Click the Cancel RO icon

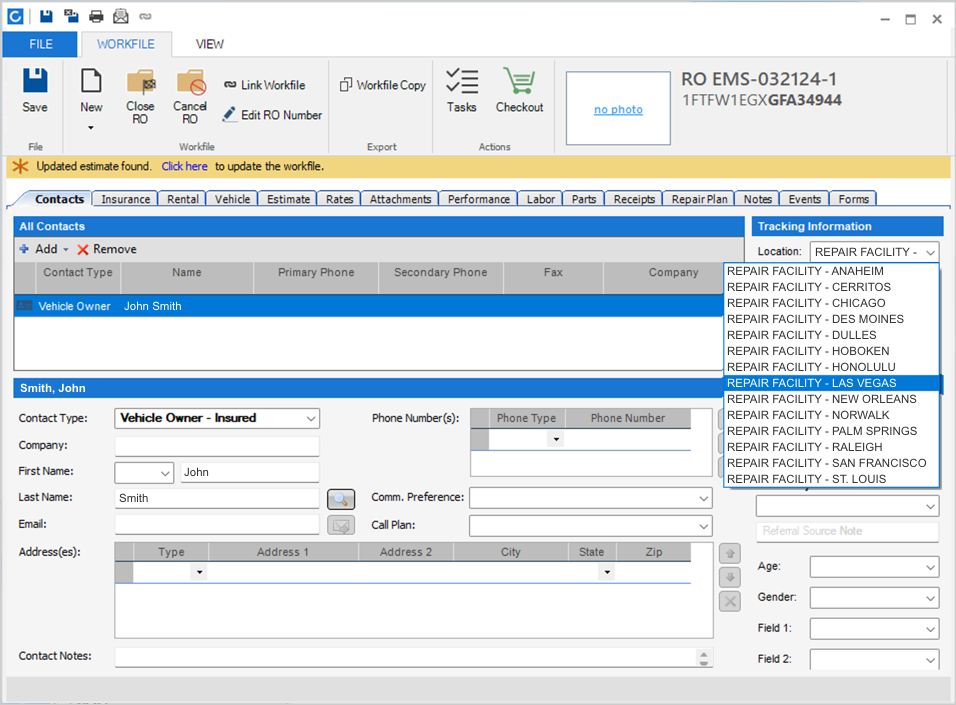[x=191, y=83]
